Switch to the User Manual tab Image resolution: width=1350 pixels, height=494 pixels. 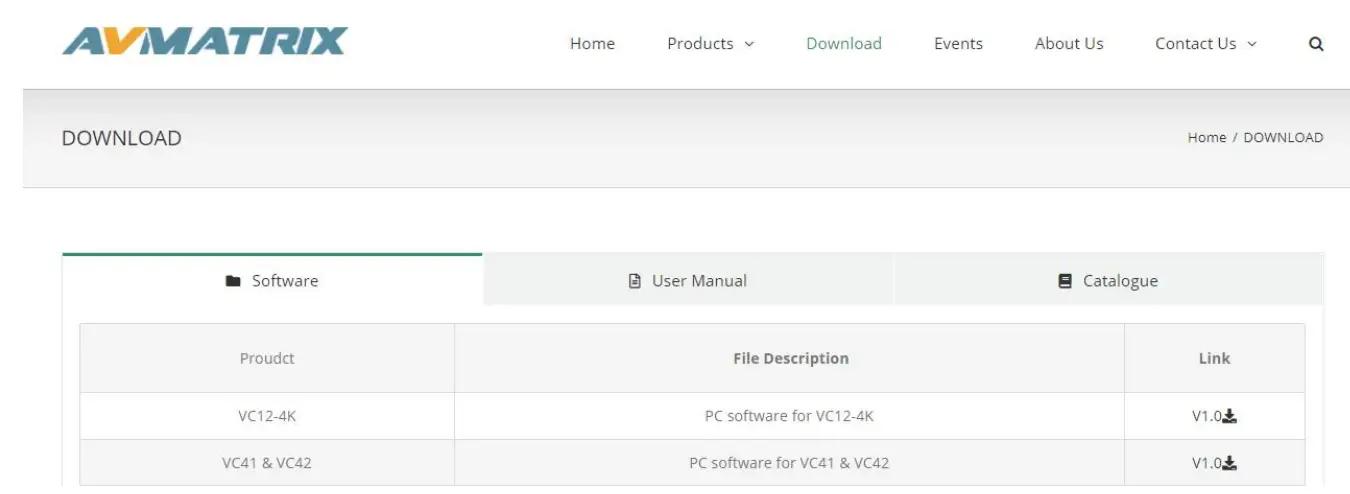click(698, 281)
